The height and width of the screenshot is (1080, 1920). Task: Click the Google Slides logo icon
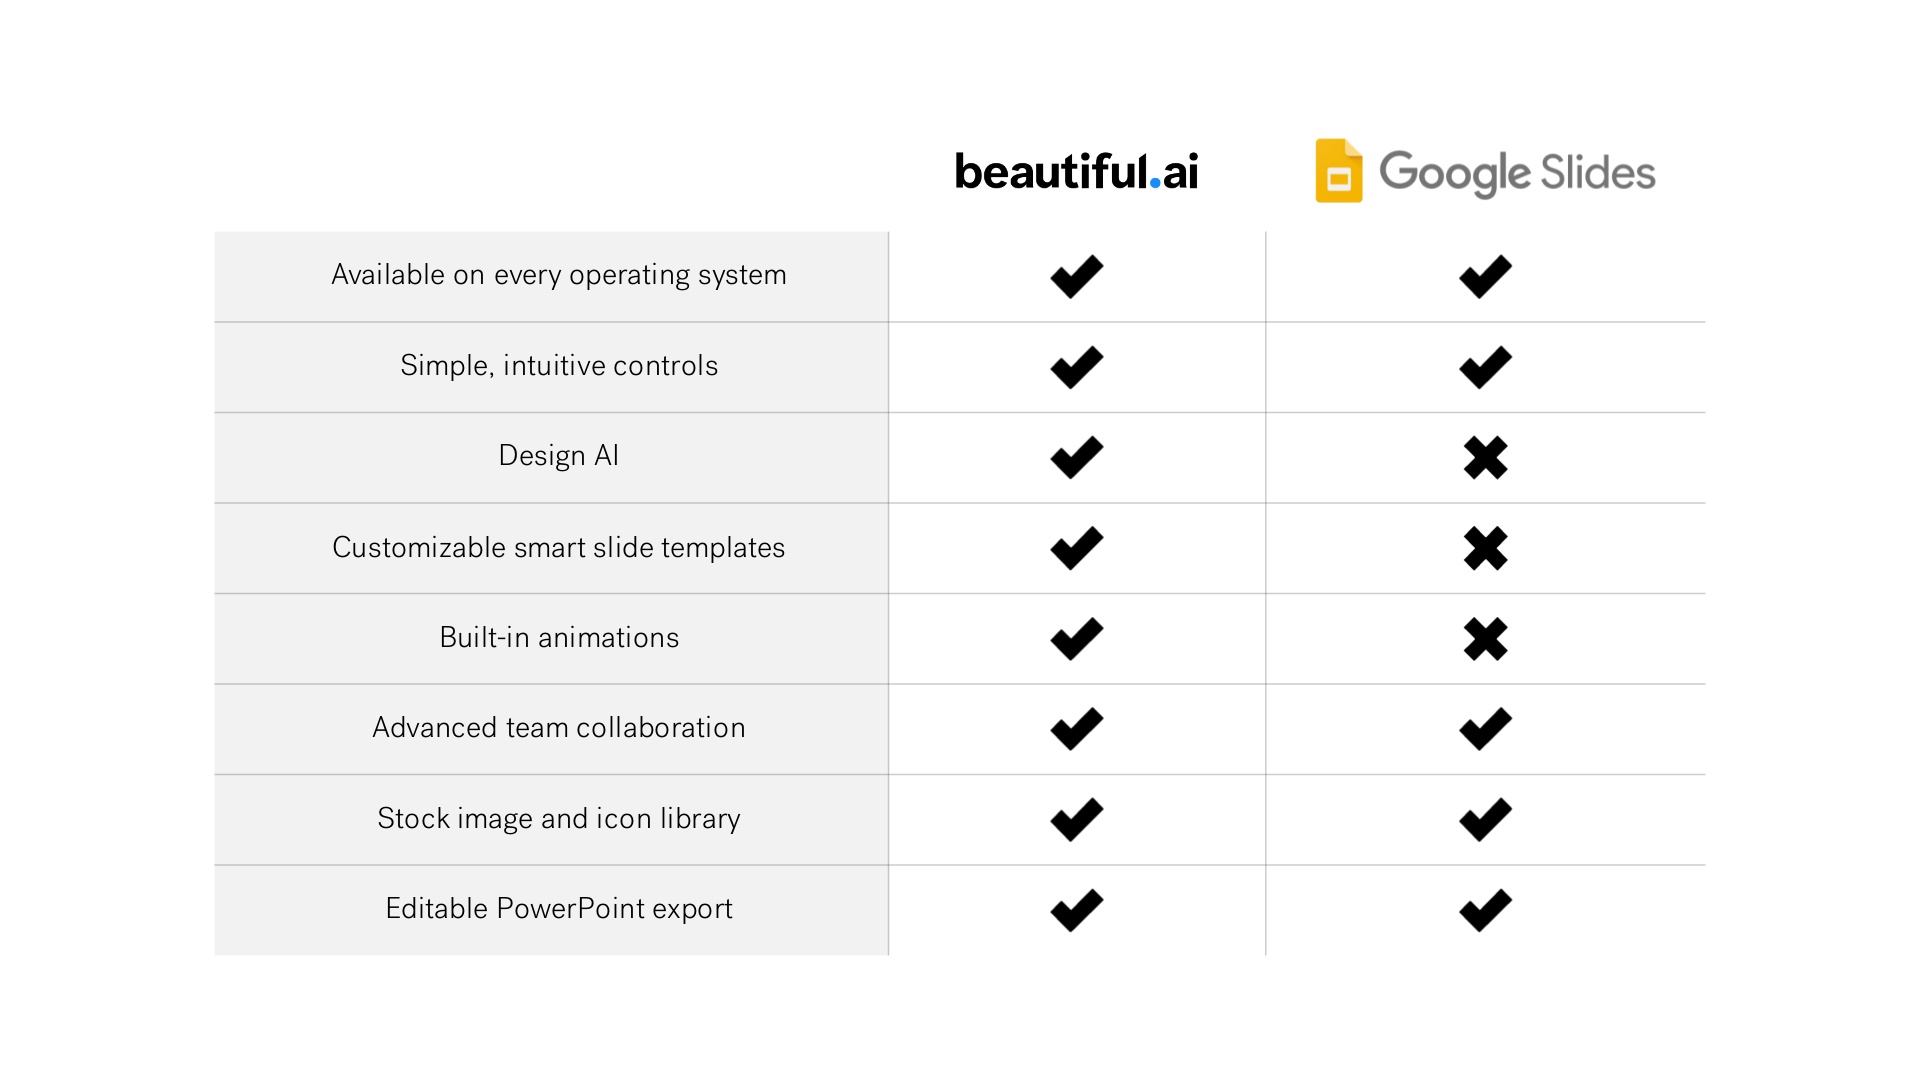coord(1339,171)
